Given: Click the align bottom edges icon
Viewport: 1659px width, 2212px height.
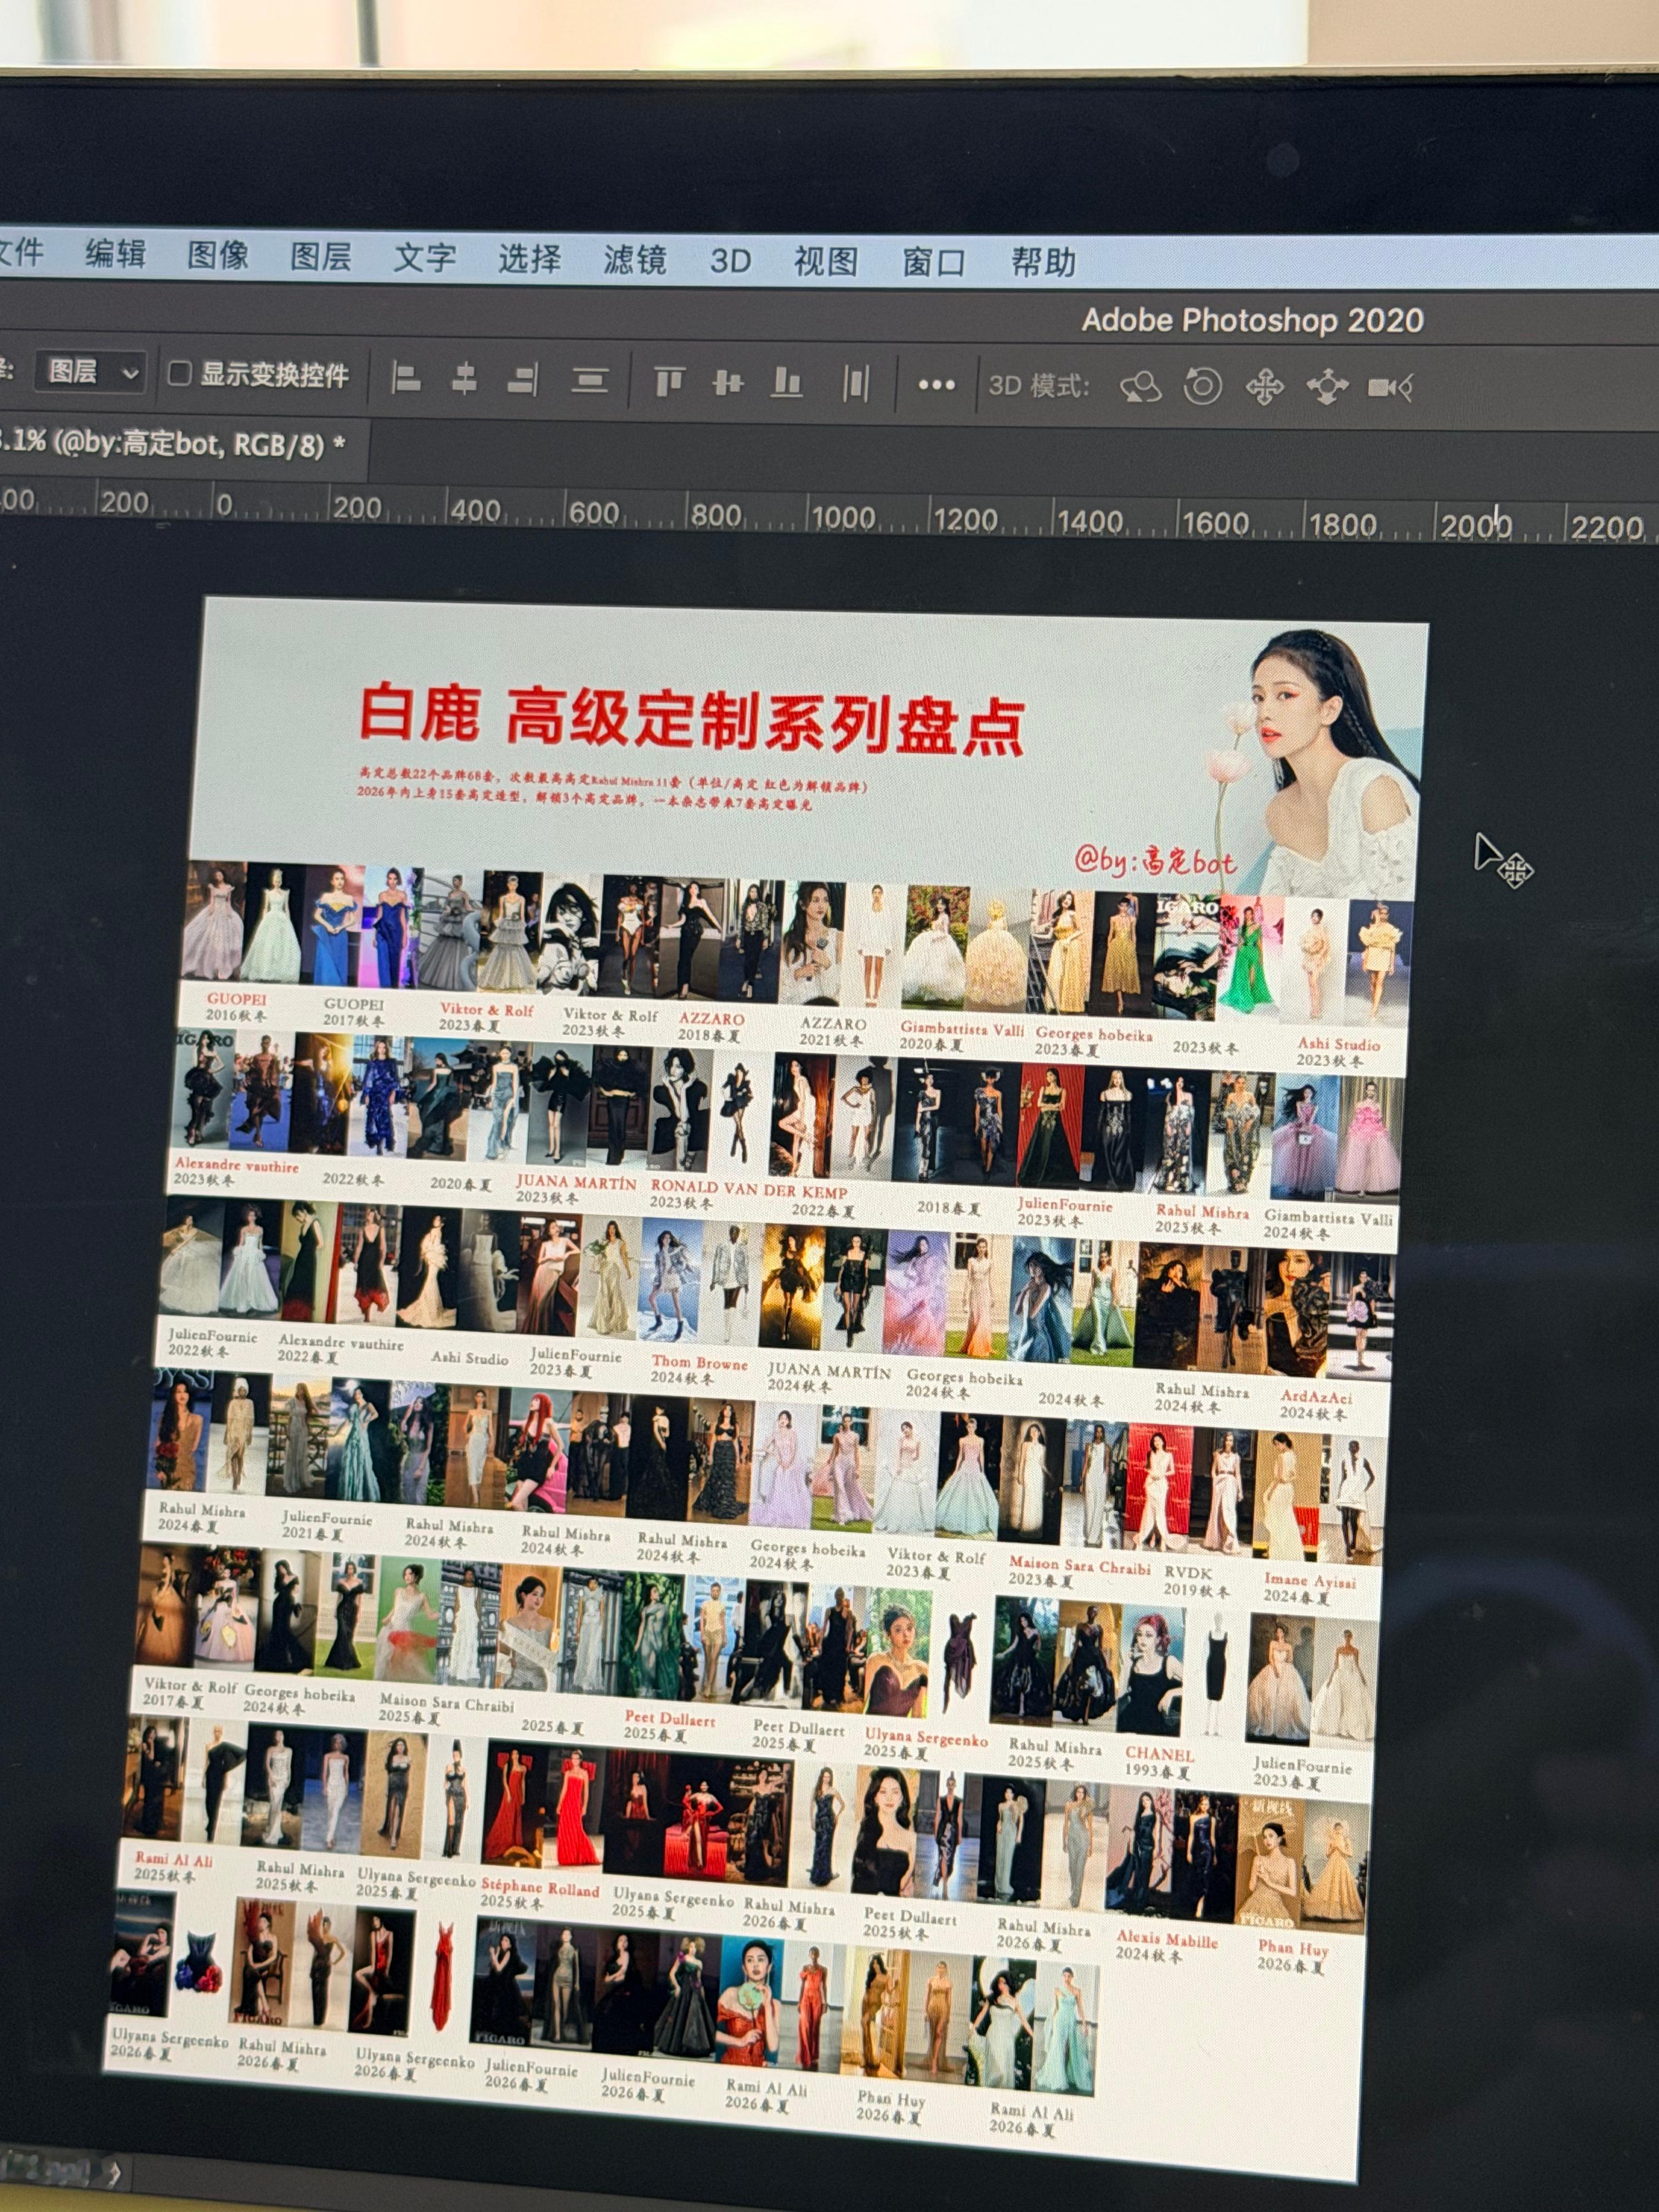Looking at the screenshot, I should pos(787,383).
